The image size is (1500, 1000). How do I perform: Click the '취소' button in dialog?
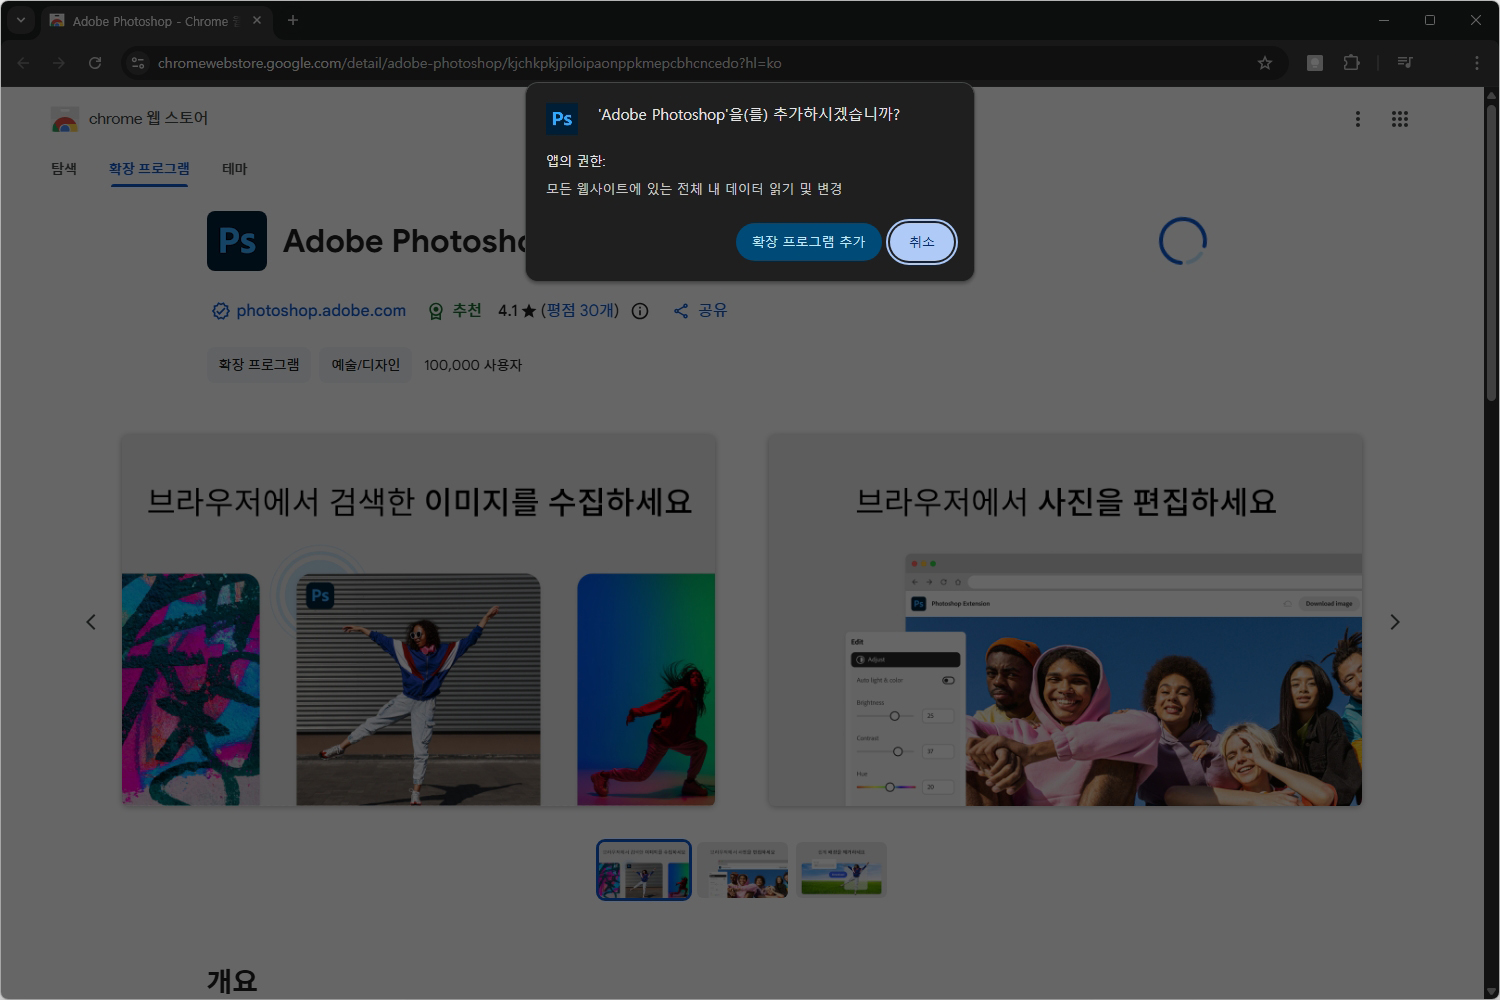click(x=922, y=242)
